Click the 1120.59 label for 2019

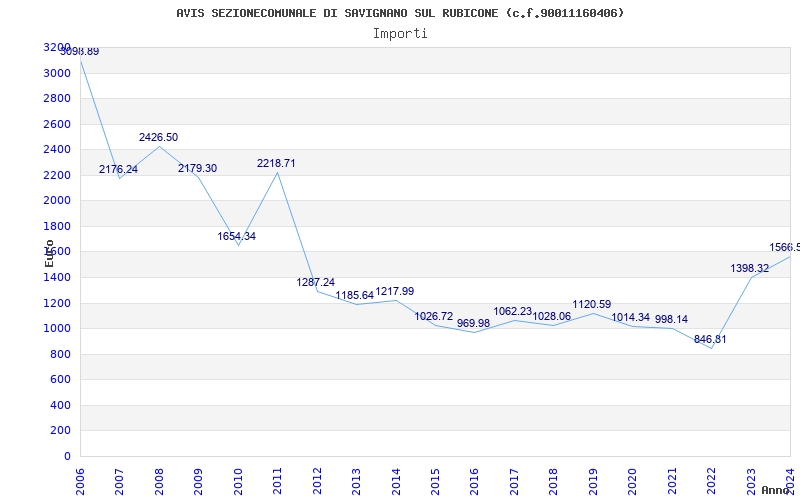(x=592, y=305)
